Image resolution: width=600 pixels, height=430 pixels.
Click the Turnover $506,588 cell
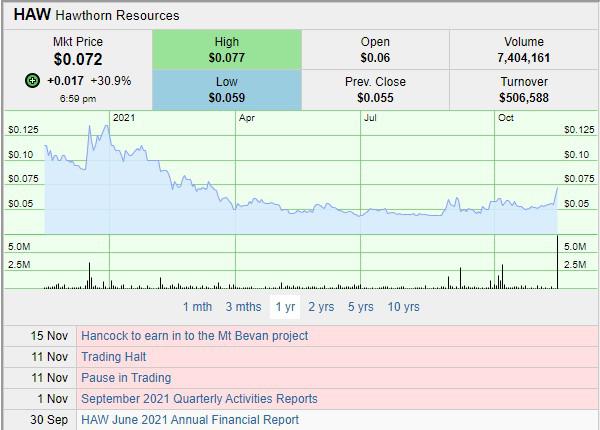click(x=524, y=90)
